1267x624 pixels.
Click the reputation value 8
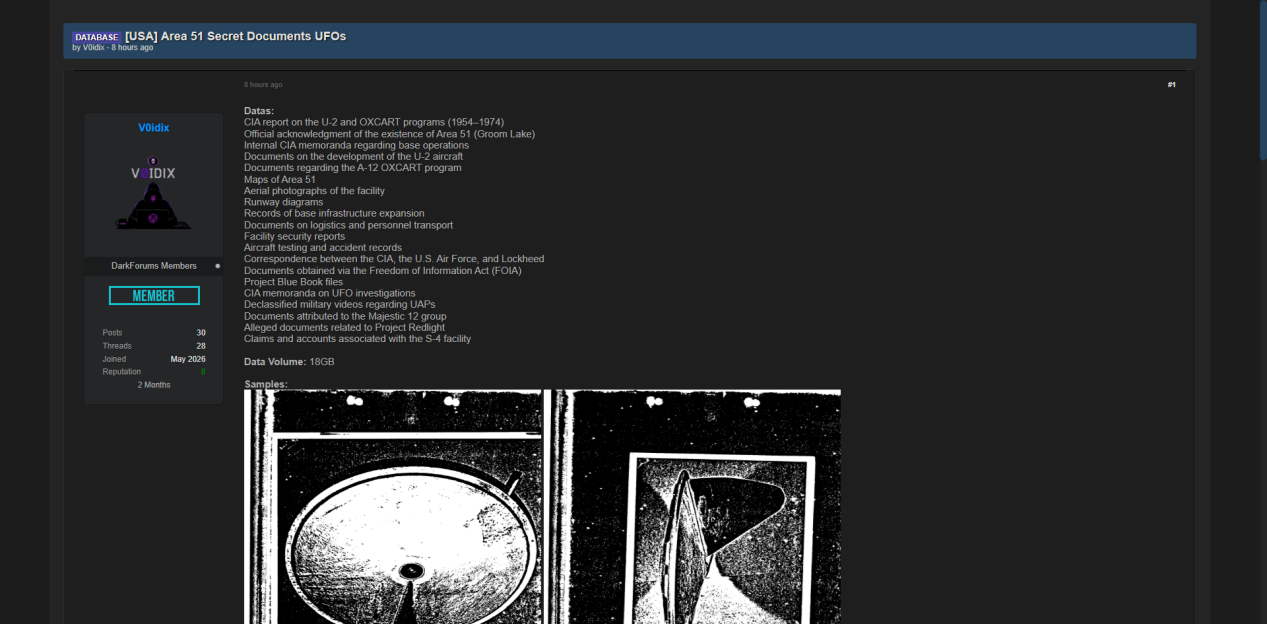[203, 372]
